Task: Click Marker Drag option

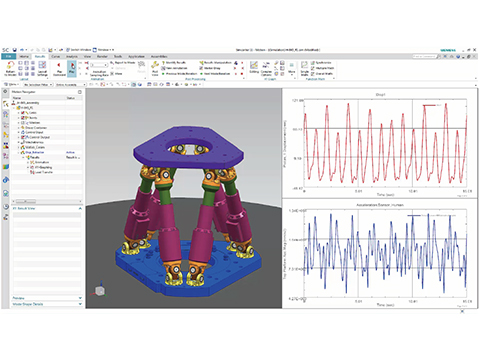Action: pos(210,68)
